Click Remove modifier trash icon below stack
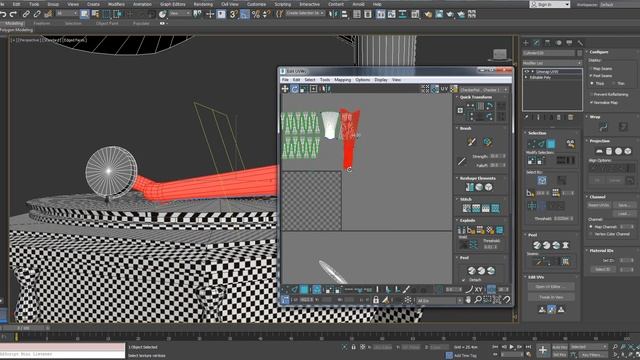The width and height of the screenshot is (640, 360). tap(571, 118)
